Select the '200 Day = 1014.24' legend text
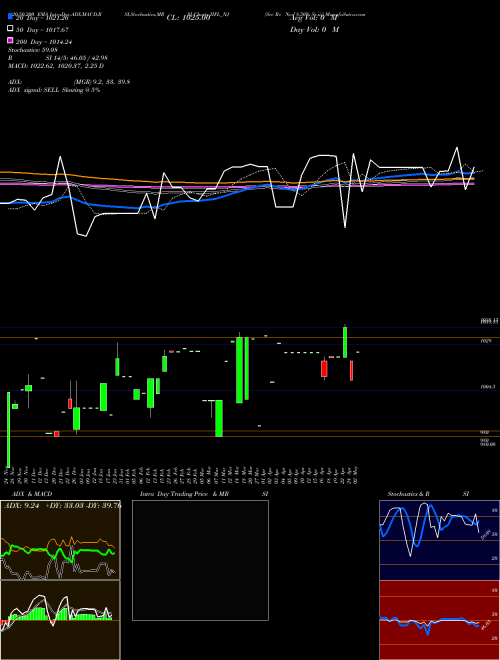The height and width of the screenshot is (660, 500). (x=44, y=42)
